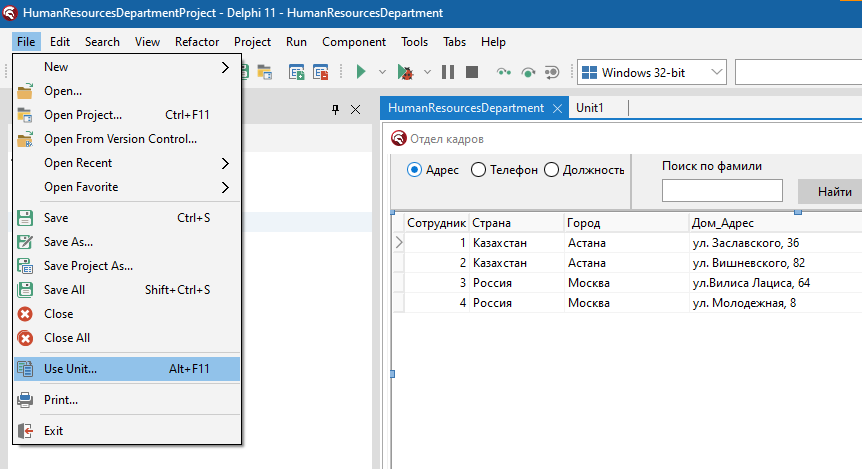
Task: Click the surname search input field
Action: click(x=722, y=190)
